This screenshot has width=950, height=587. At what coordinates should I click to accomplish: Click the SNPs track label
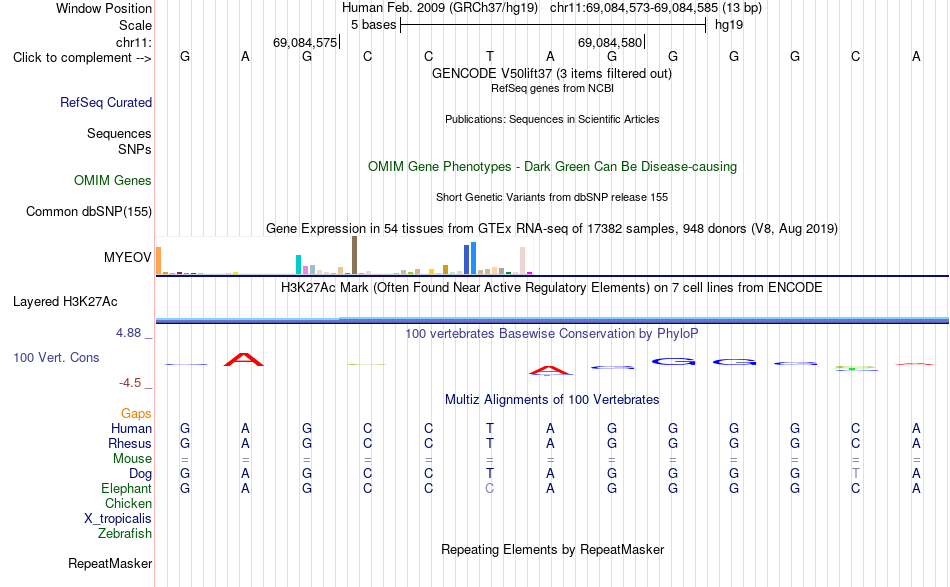point(135,149)
